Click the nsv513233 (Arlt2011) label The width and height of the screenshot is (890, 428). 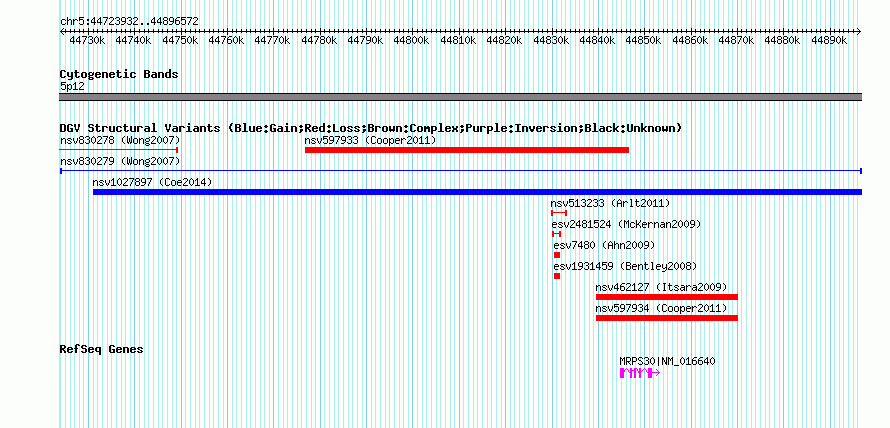tap(610, 203)
